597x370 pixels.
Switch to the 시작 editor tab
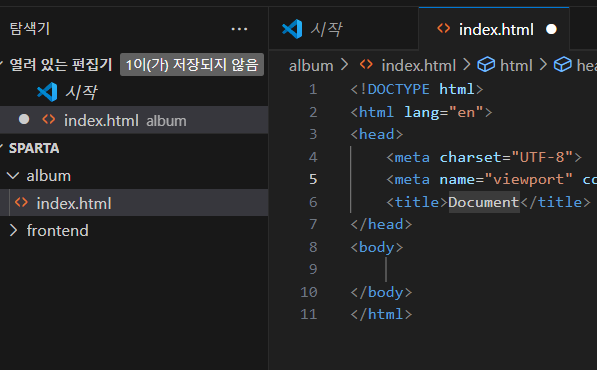[x=343, y=29]
